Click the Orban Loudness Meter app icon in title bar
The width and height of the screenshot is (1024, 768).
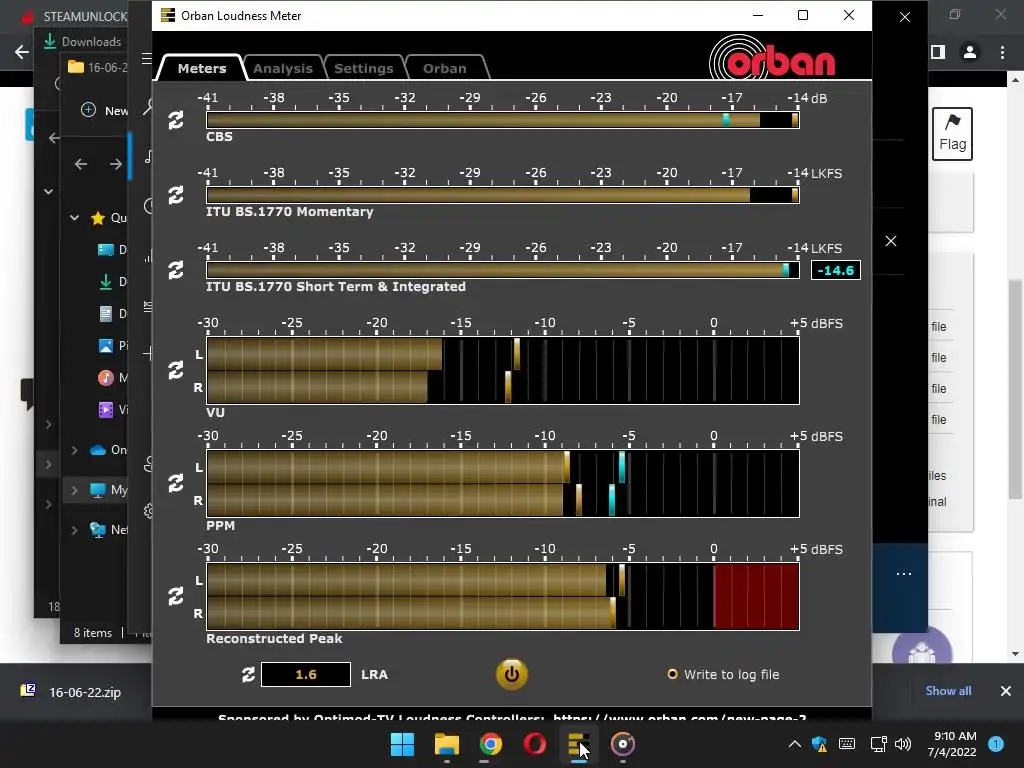click(168, 15)
